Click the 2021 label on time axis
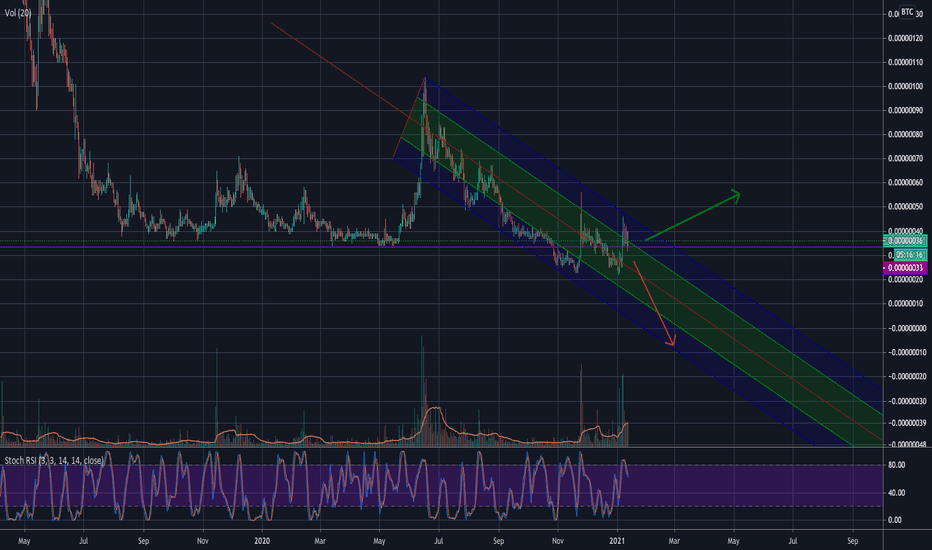 [x=618, y=541]
